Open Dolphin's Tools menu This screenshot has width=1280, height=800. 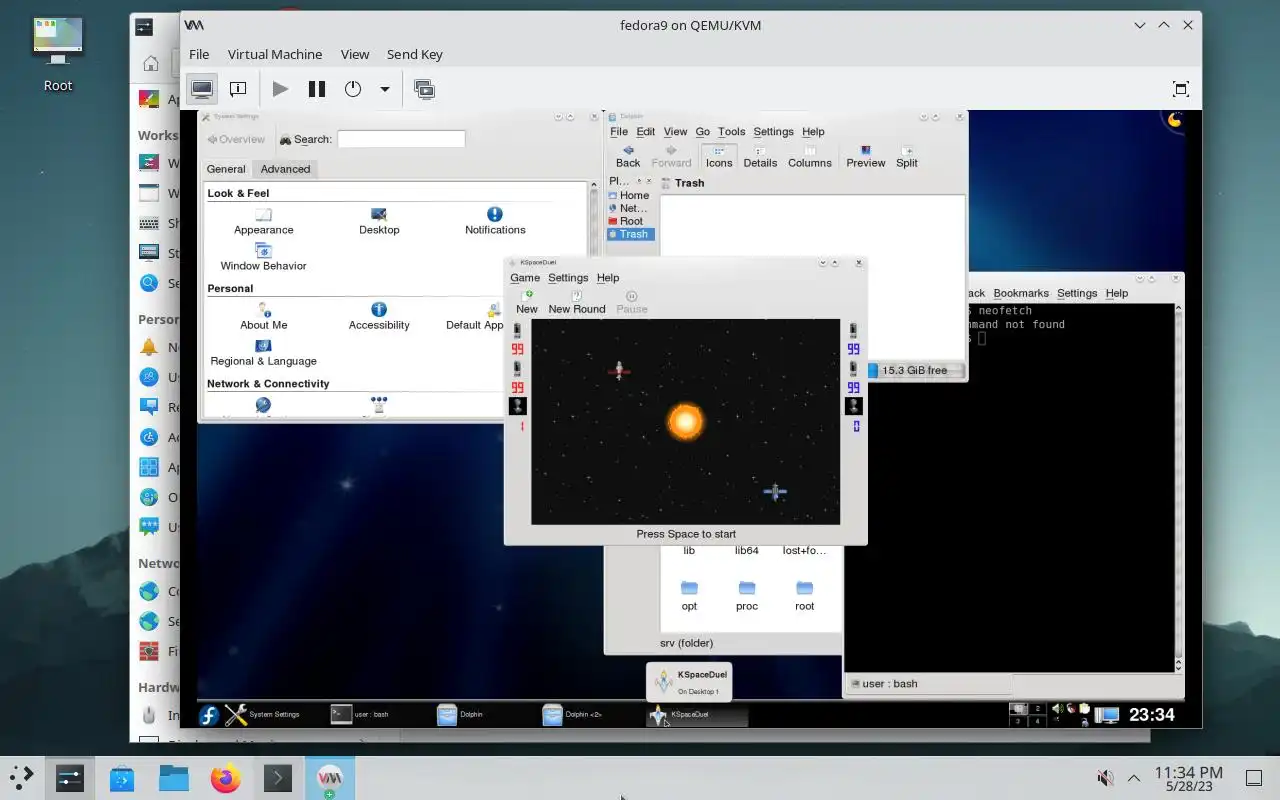click(732, 131)
